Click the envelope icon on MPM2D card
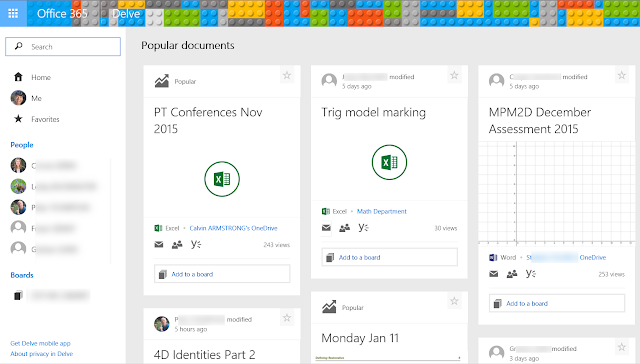 click(x=493, y=274)
